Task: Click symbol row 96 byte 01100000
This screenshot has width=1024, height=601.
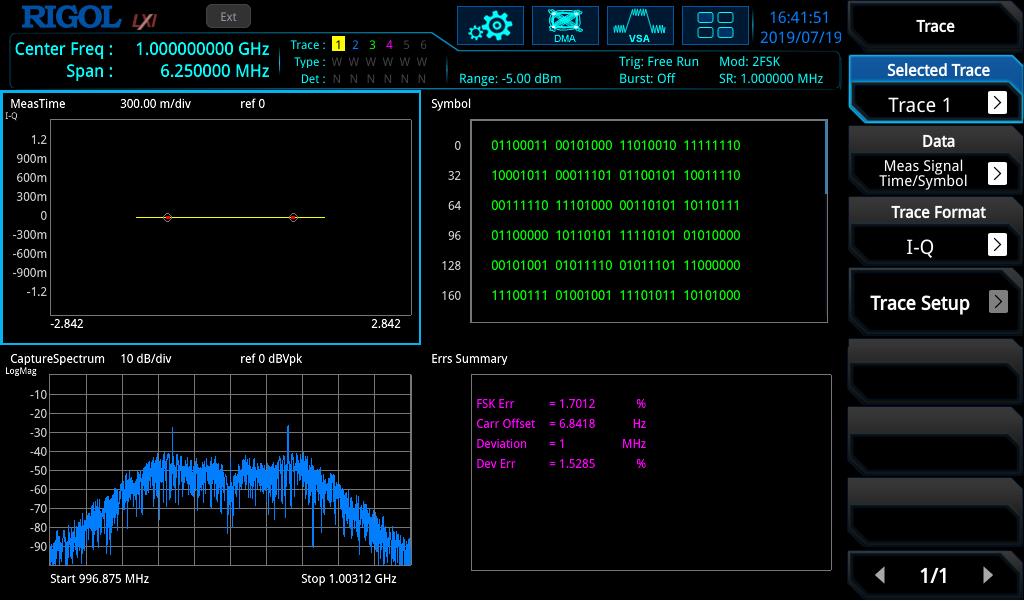Action: 519,235
